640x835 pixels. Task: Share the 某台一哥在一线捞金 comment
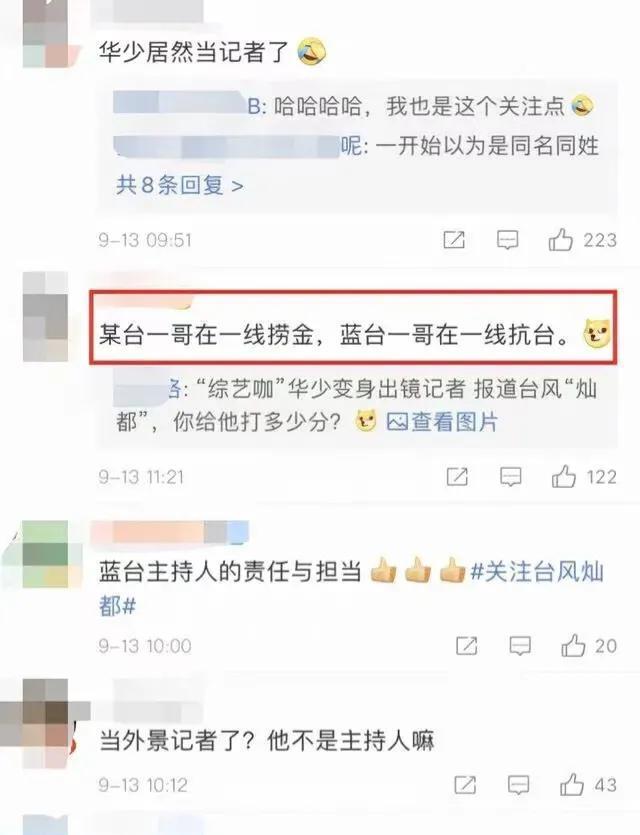tap(457, 476)
